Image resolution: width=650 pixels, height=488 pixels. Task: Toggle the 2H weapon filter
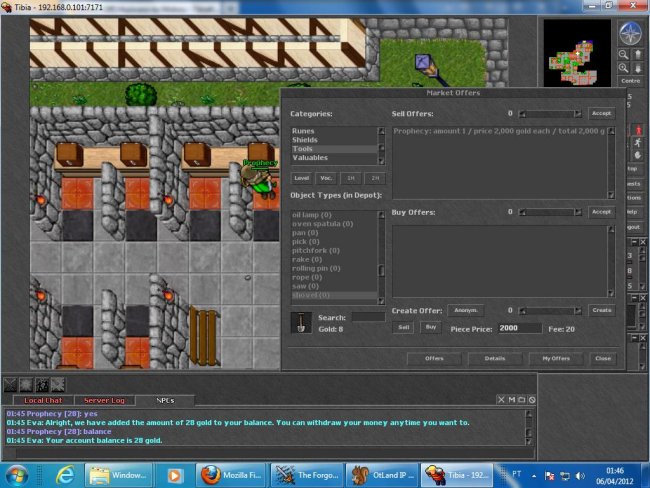[x=375, y=178]
